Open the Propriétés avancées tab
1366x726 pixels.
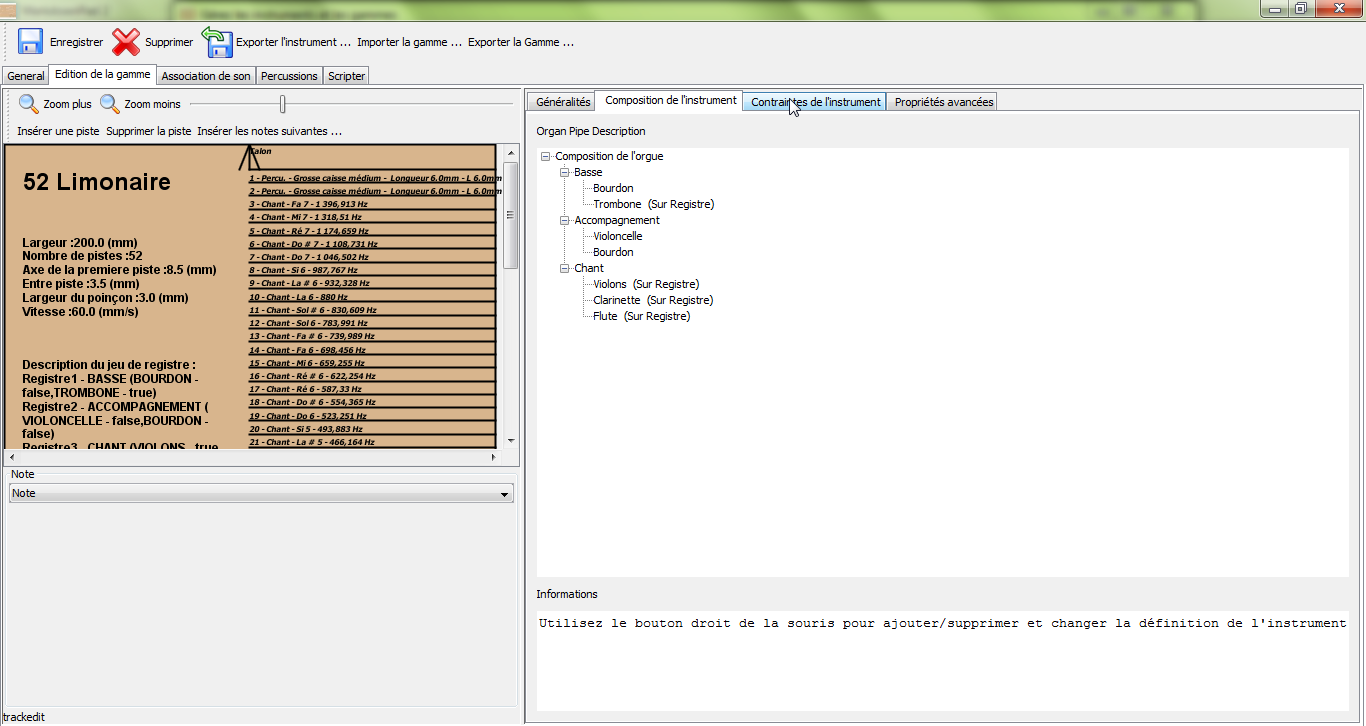[943, 102]
